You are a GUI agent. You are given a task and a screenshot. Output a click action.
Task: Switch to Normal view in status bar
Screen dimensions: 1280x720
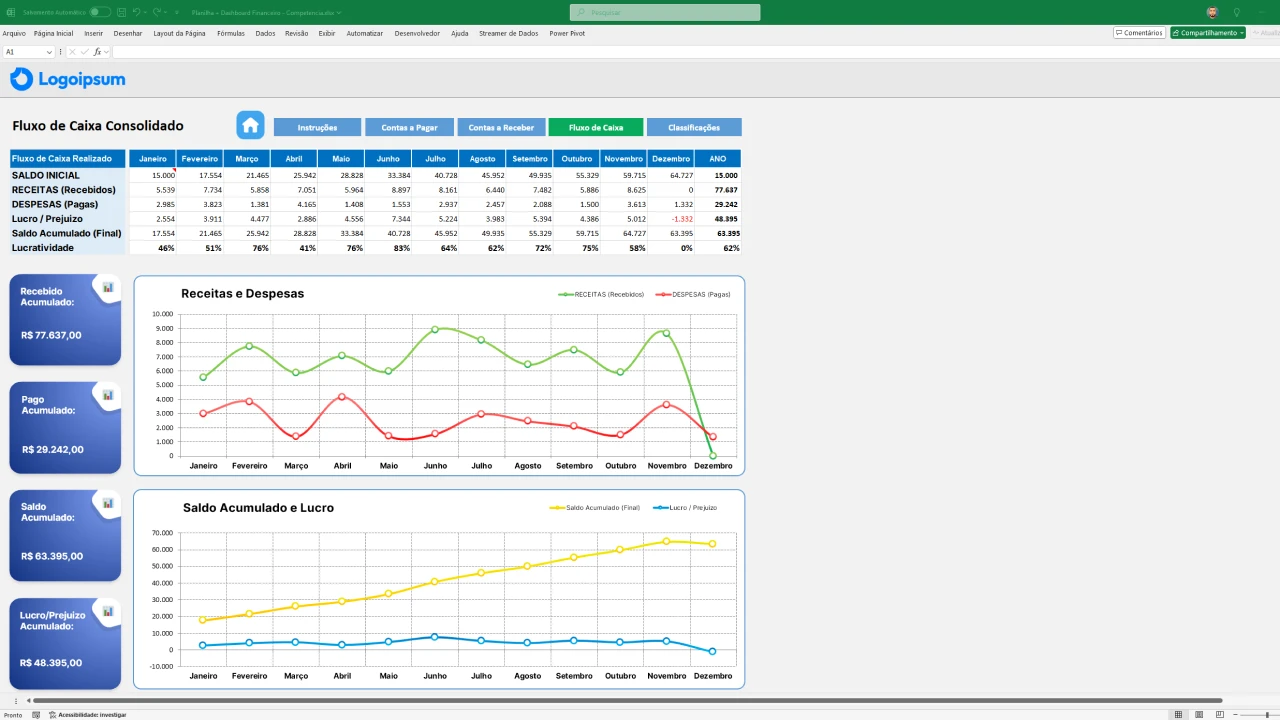click(x=1179, y=715)
